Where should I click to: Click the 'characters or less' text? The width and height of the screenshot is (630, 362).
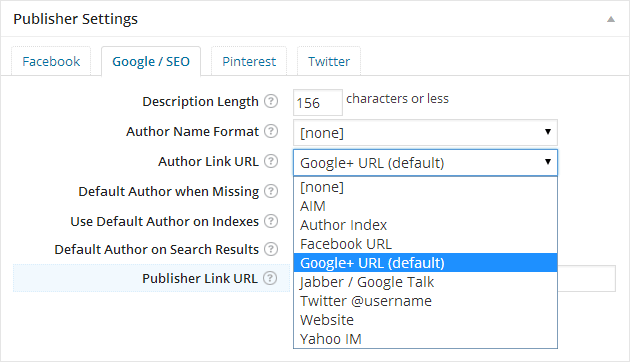(397, 98)
